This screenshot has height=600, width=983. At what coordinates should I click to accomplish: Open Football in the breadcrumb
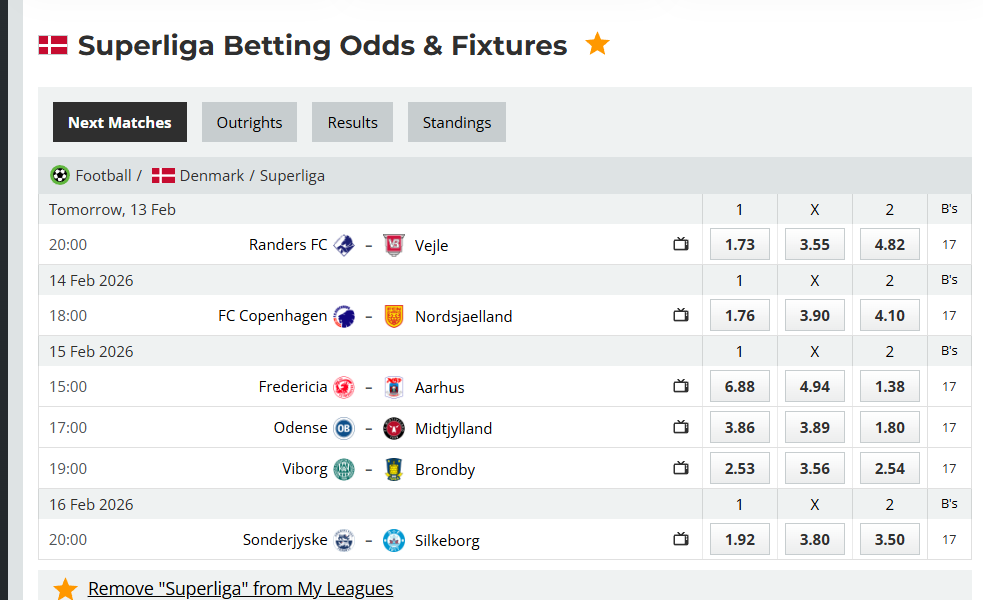point(103,176)
